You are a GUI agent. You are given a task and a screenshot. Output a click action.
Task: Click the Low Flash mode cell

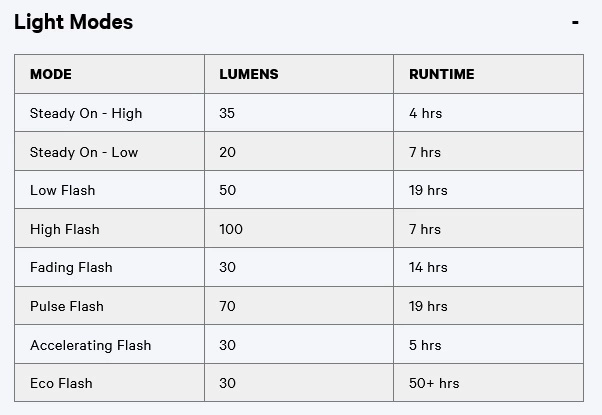click(63, 190)
